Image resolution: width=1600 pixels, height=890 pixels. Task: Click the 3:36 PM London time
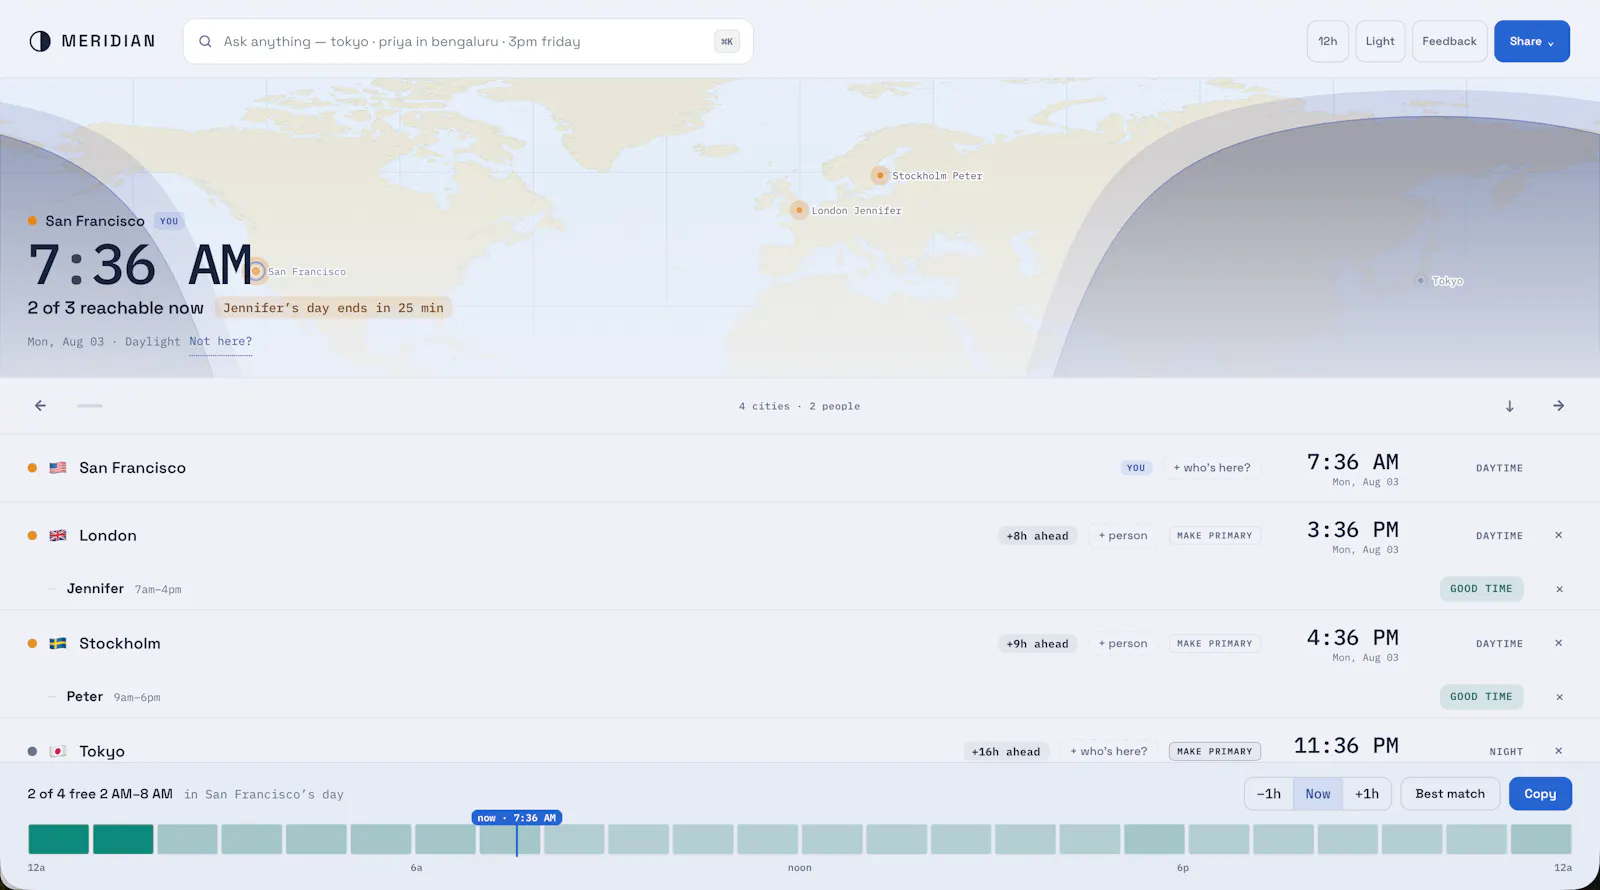[x=1353, y=530]
